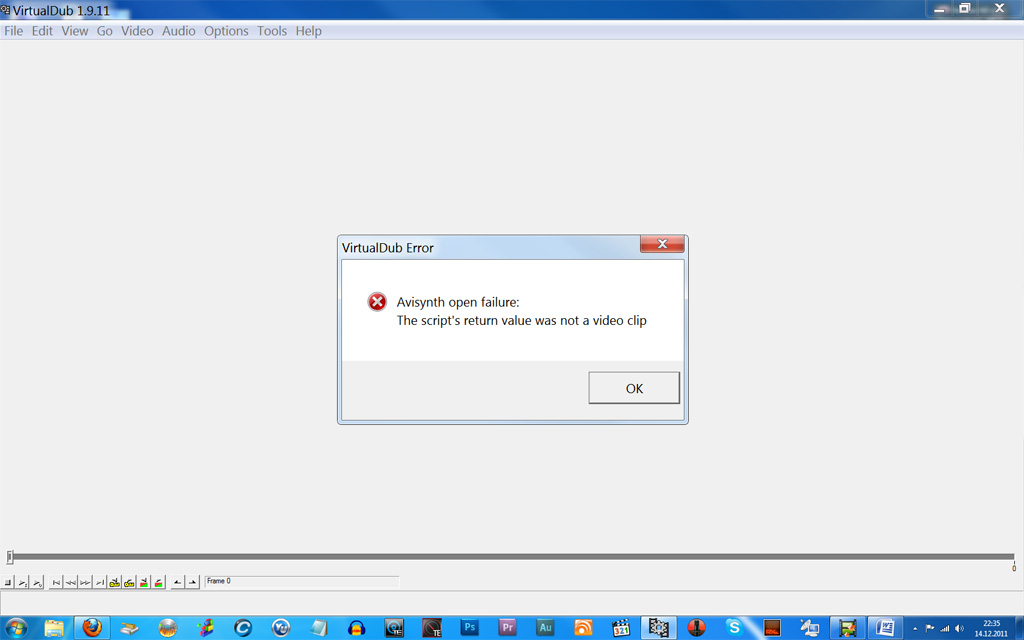This screenshot has width=1024, height=640.
Task: Open the headphones audio app icon
Action: (x=357, y=628)
